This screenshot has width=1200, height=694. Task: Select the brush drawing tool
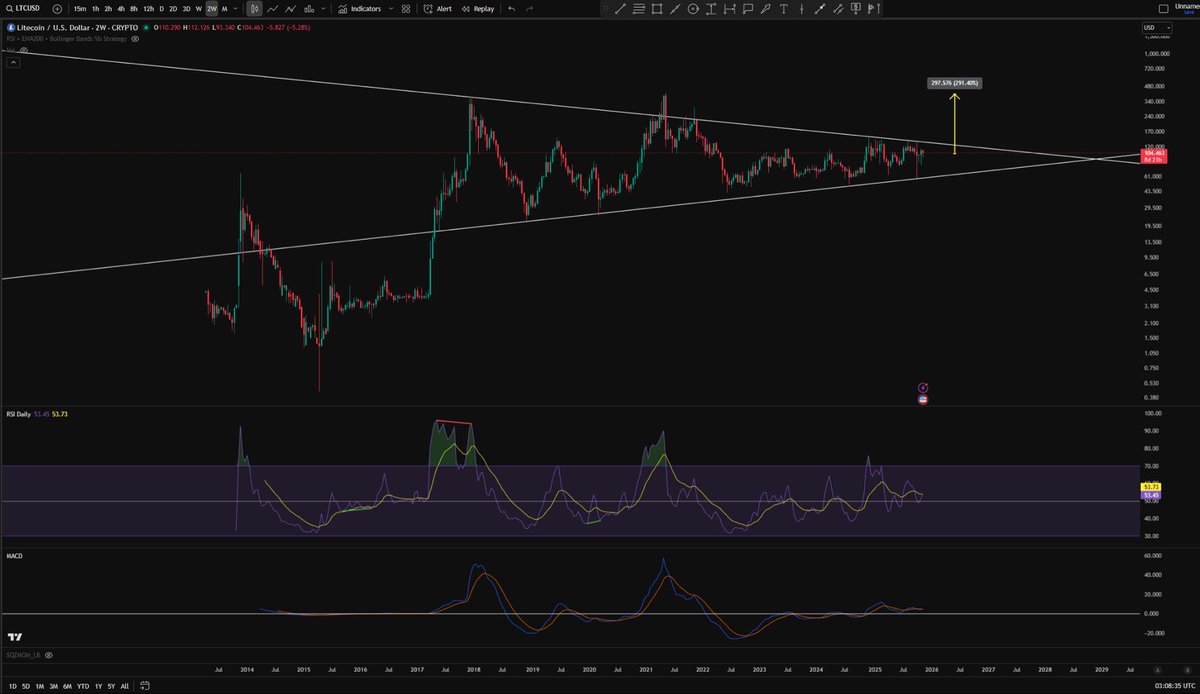pyautogui.click(x=765, y=9)
